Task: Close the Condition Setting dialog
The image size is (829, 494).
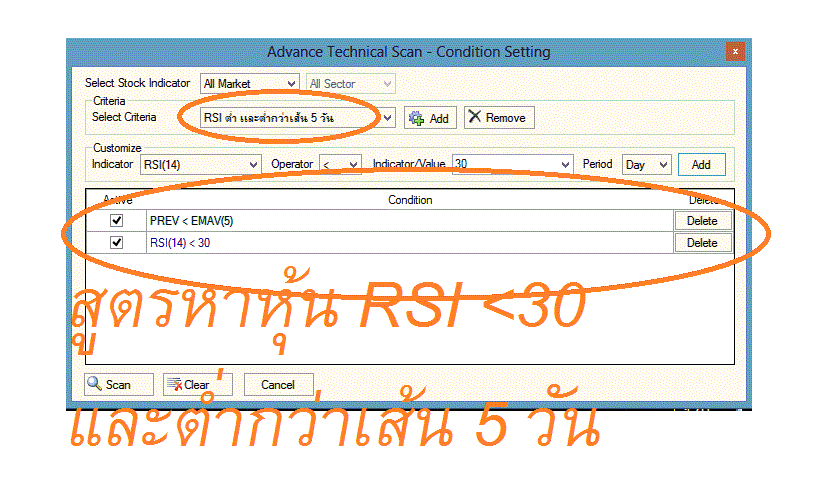Action: click(735, 51)
